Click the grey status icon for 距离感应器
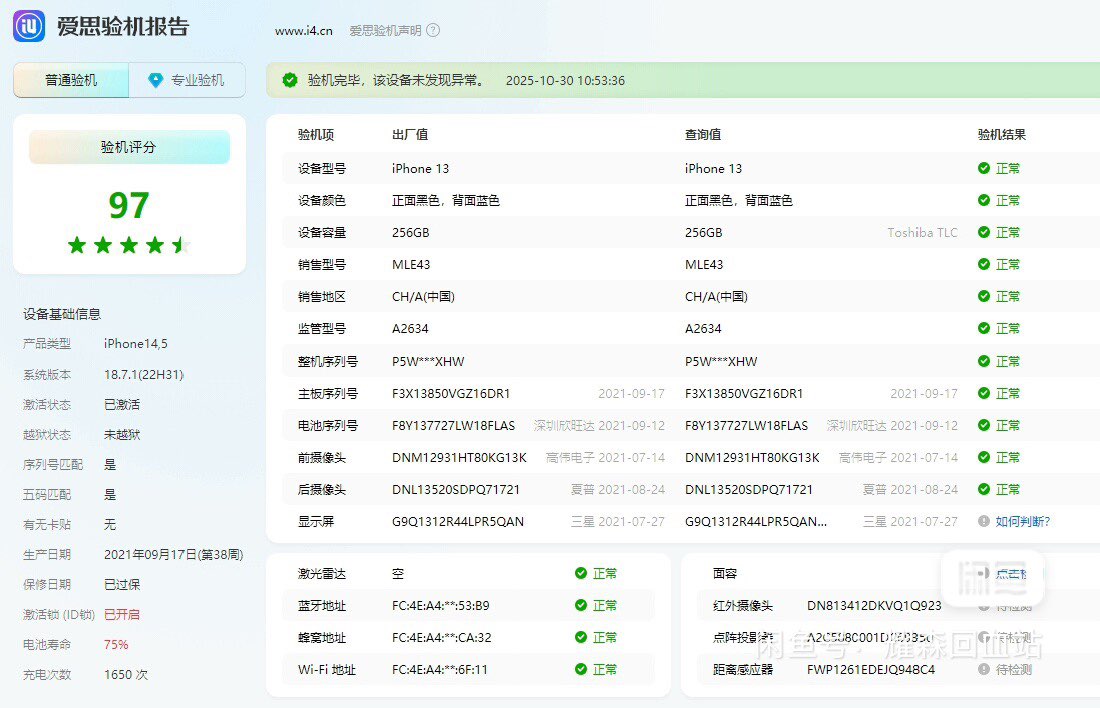This screenshot has height=708, width=1100. [x=984, y=669]
